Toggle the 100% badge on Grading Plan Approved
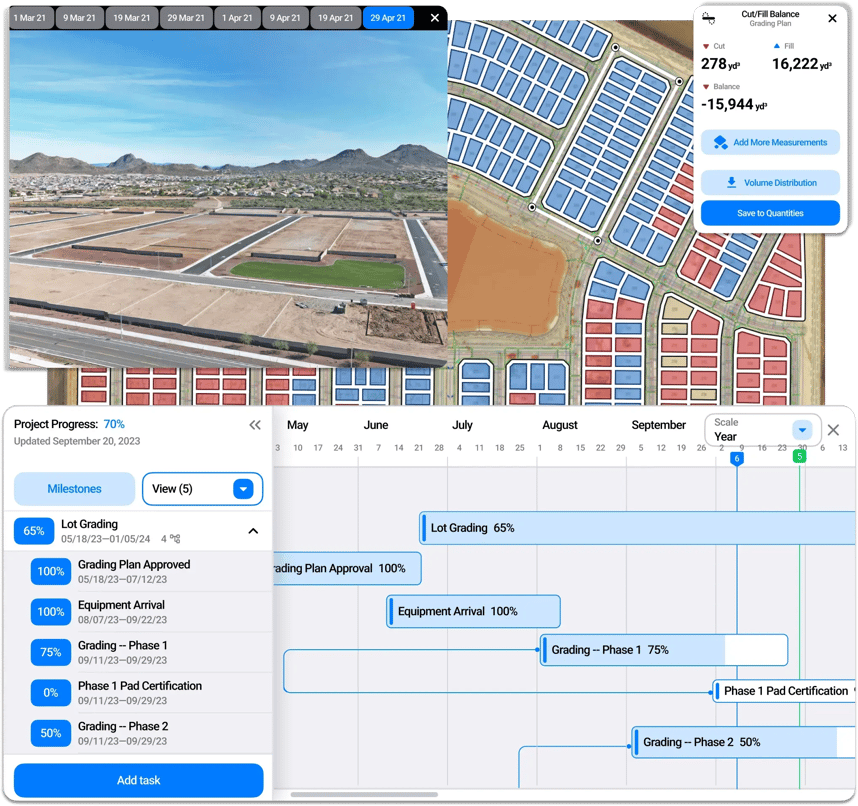This screenshot has width=858, height=806. [x=51, y=571]
